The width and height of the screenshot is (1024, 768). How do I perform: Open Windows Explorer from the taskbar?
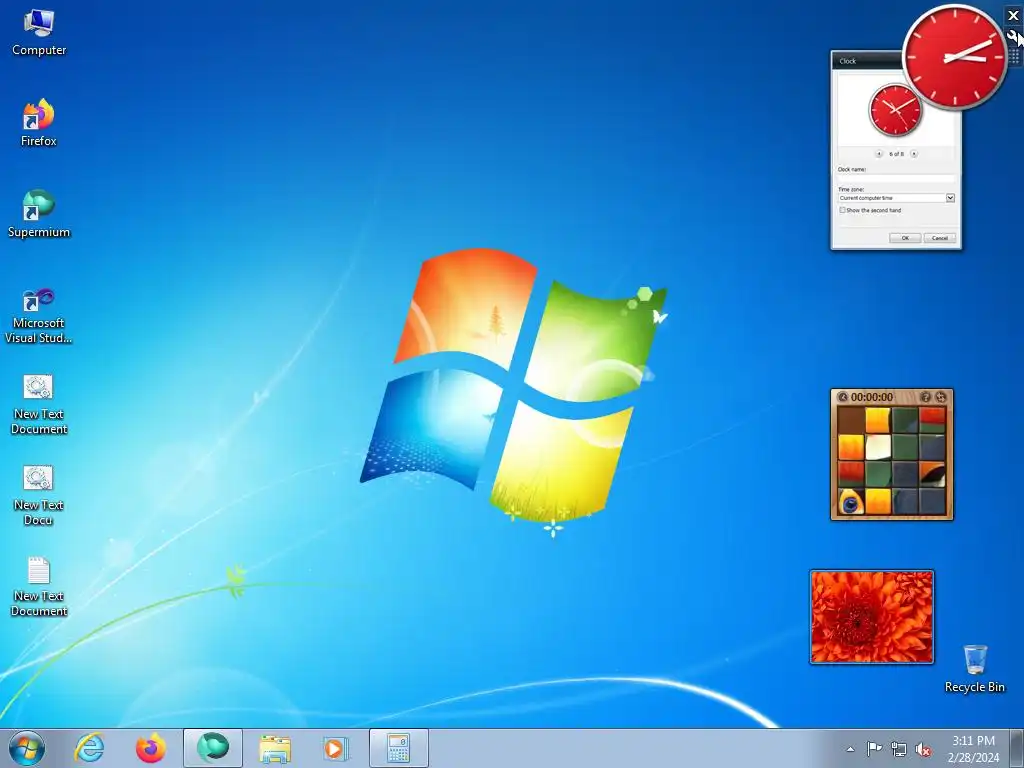coord(275,748)
